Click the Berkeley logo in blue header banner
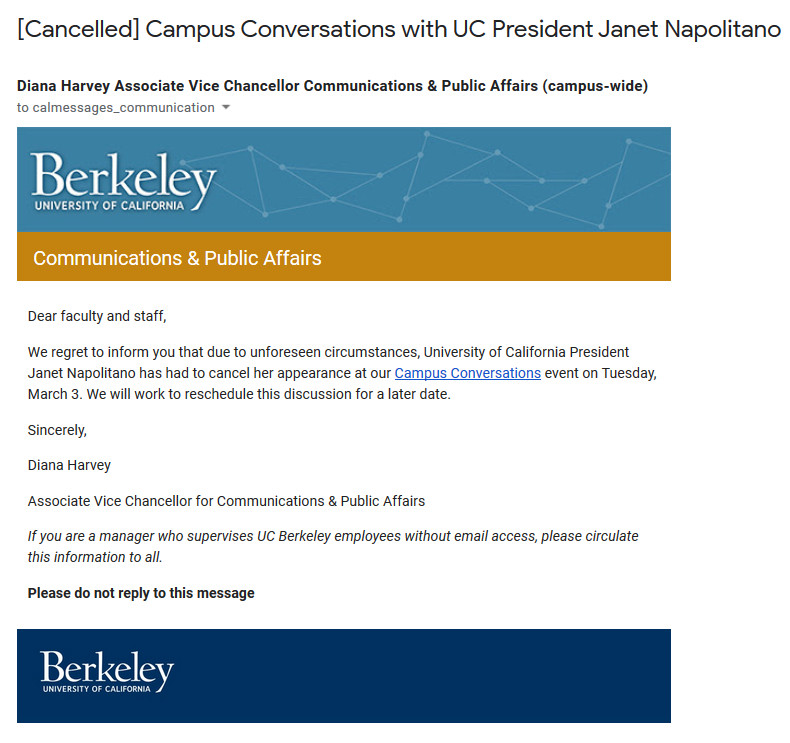The height and width of the screenshot is (743, 790). [x=123, y=181]
